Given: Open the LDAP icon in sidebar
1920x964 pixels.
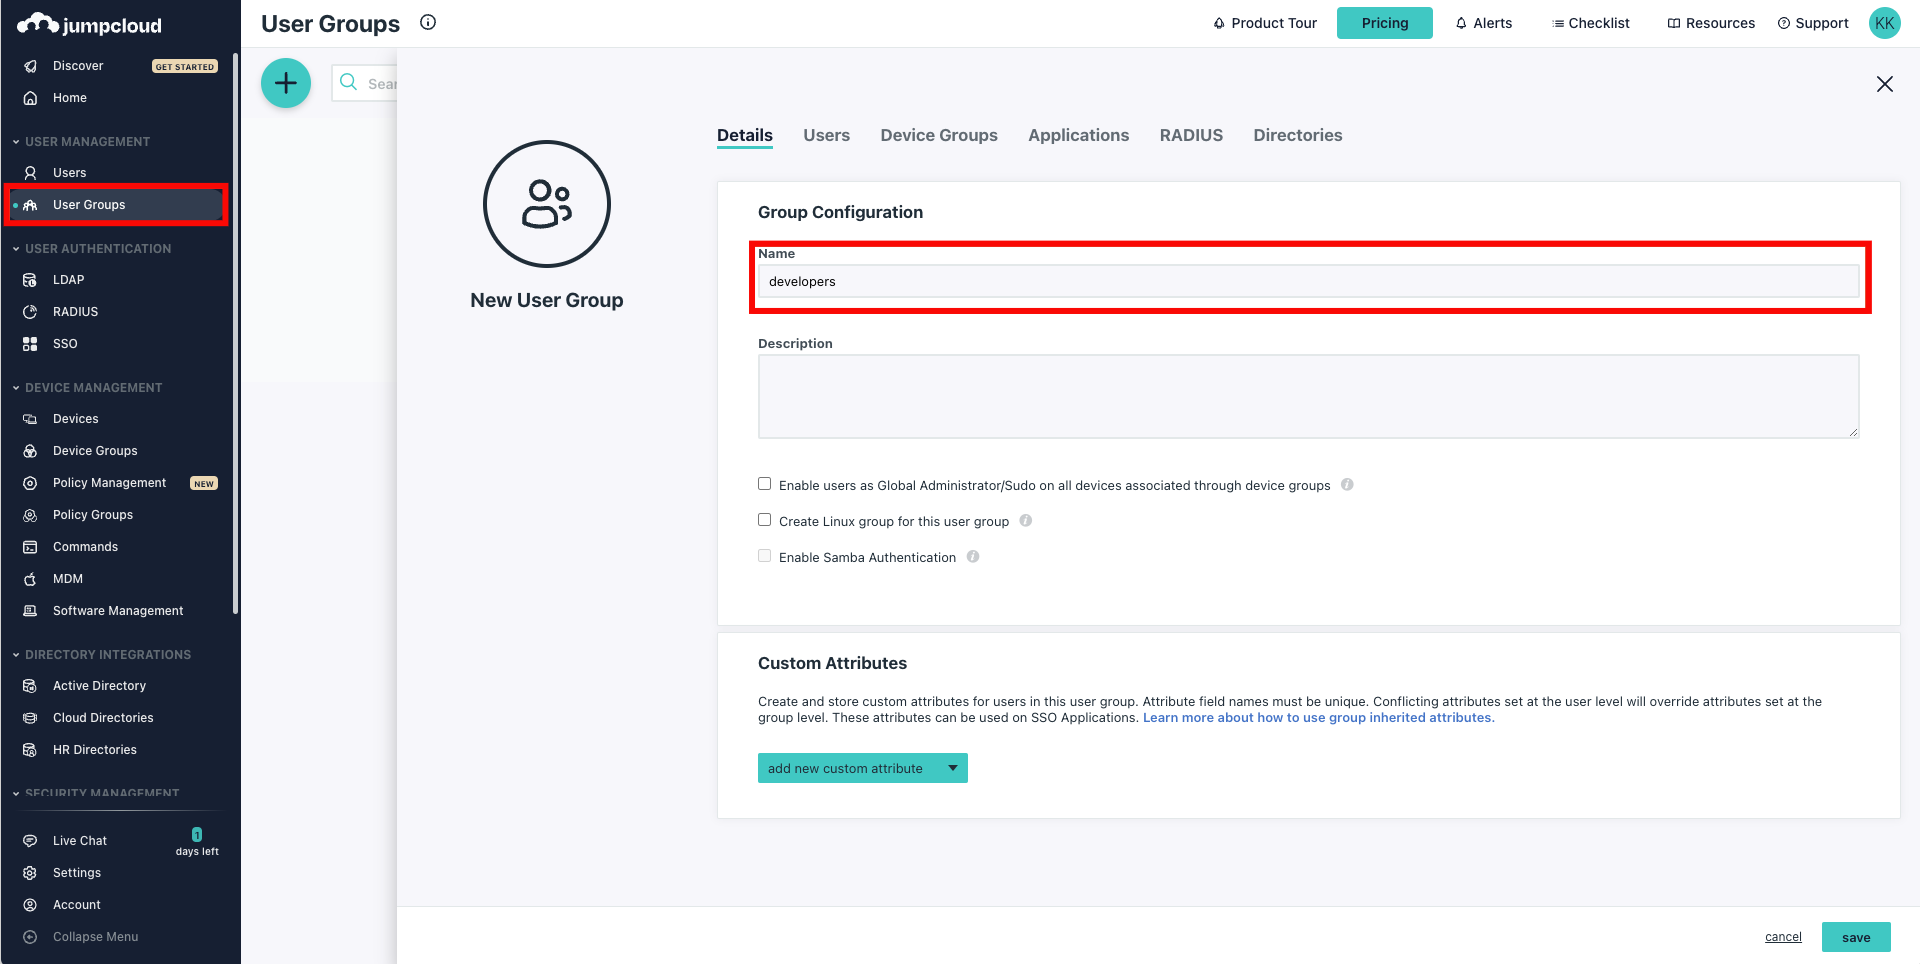Looking at the screenshot, I should pyautogui.click(x=30, y=280).
